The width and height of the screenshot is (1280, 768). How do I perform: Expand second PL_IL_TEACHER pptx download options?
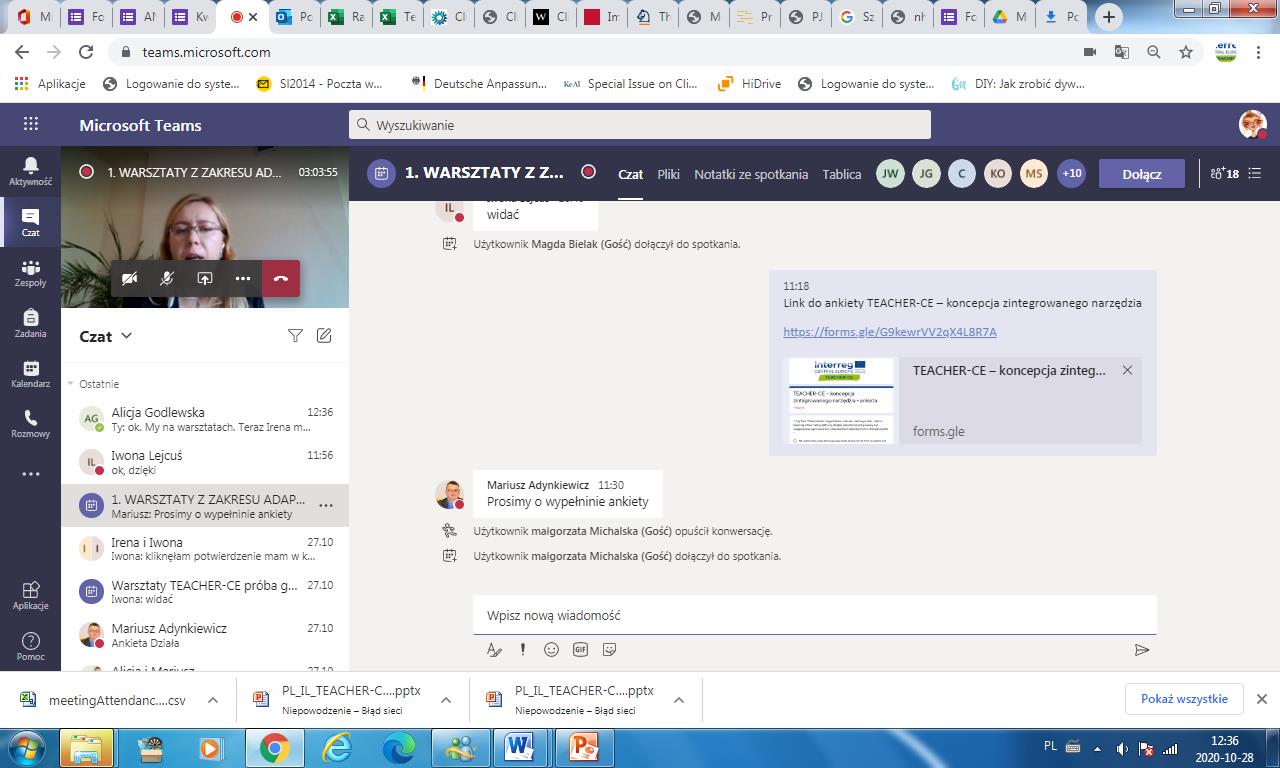coord(679,700)
